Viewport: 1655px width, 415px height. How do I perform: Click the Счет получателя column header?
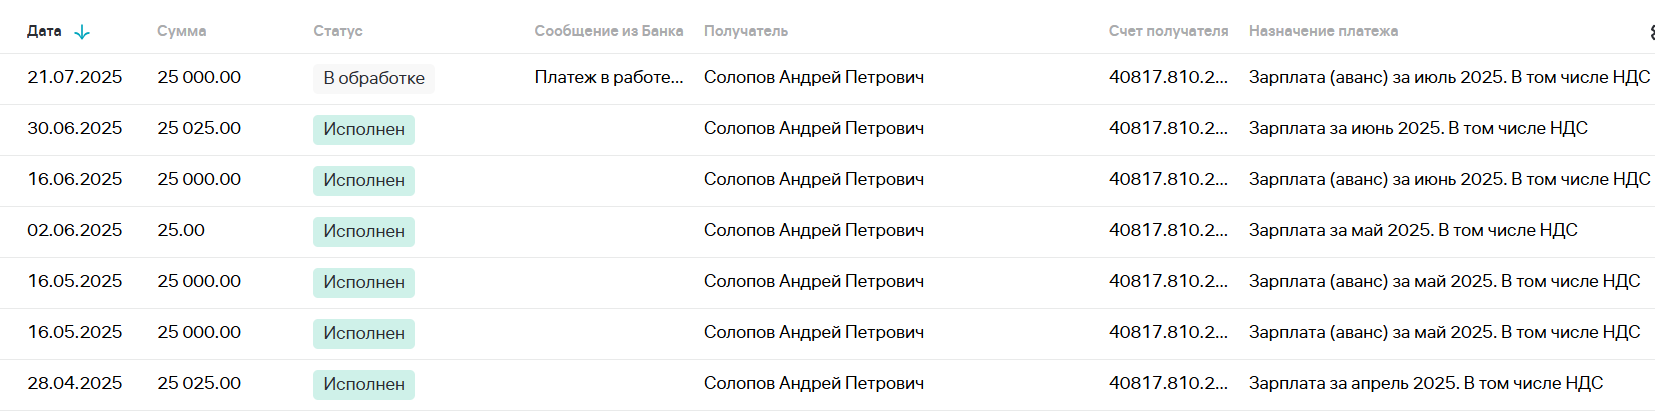click(x=1168, y=31)
